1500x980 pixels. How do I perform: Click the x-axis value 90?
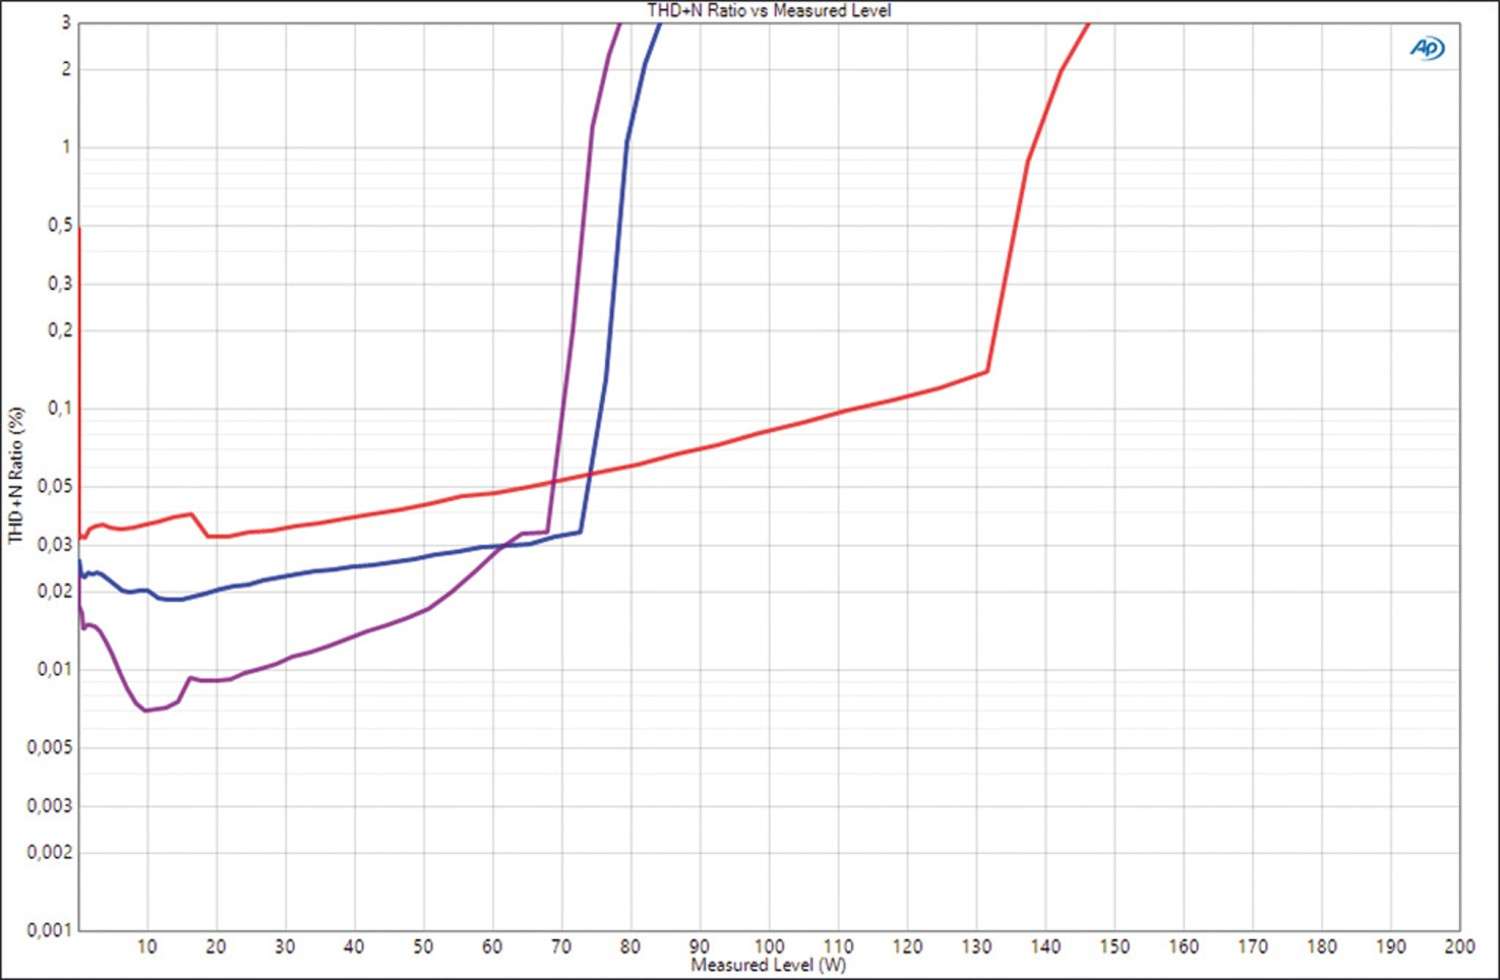coord(699,946)
